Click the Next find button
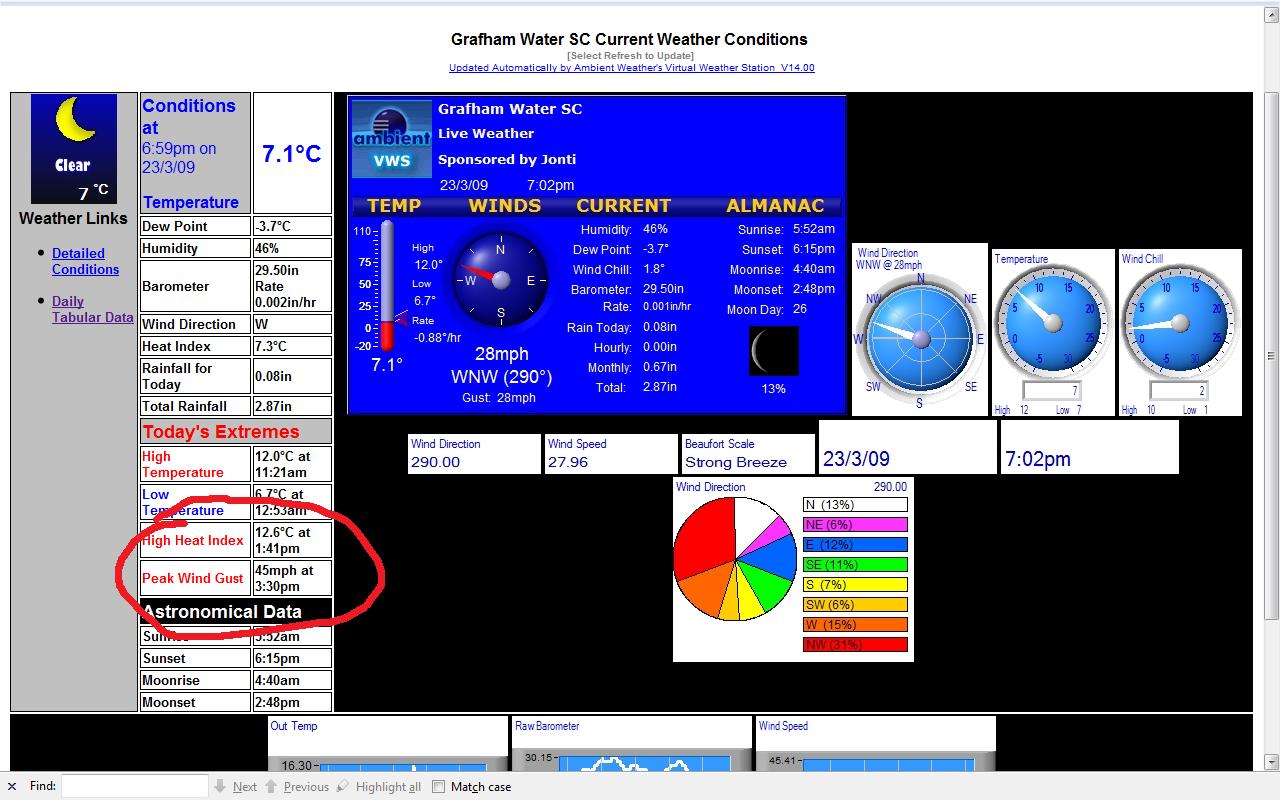 [235, 787]
